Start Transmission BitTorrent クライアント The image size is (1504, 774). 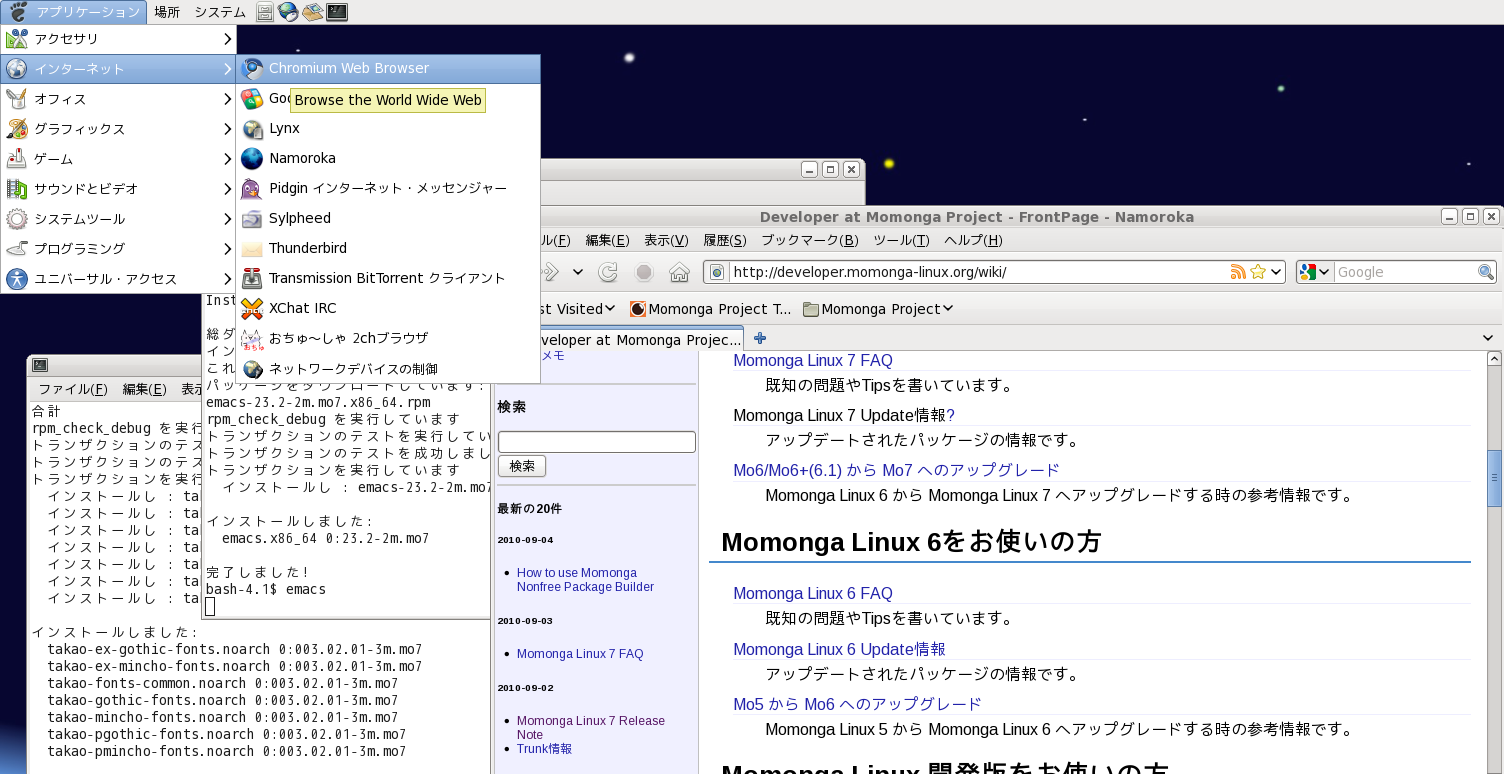pyautogui.click(x=388, y=279)
